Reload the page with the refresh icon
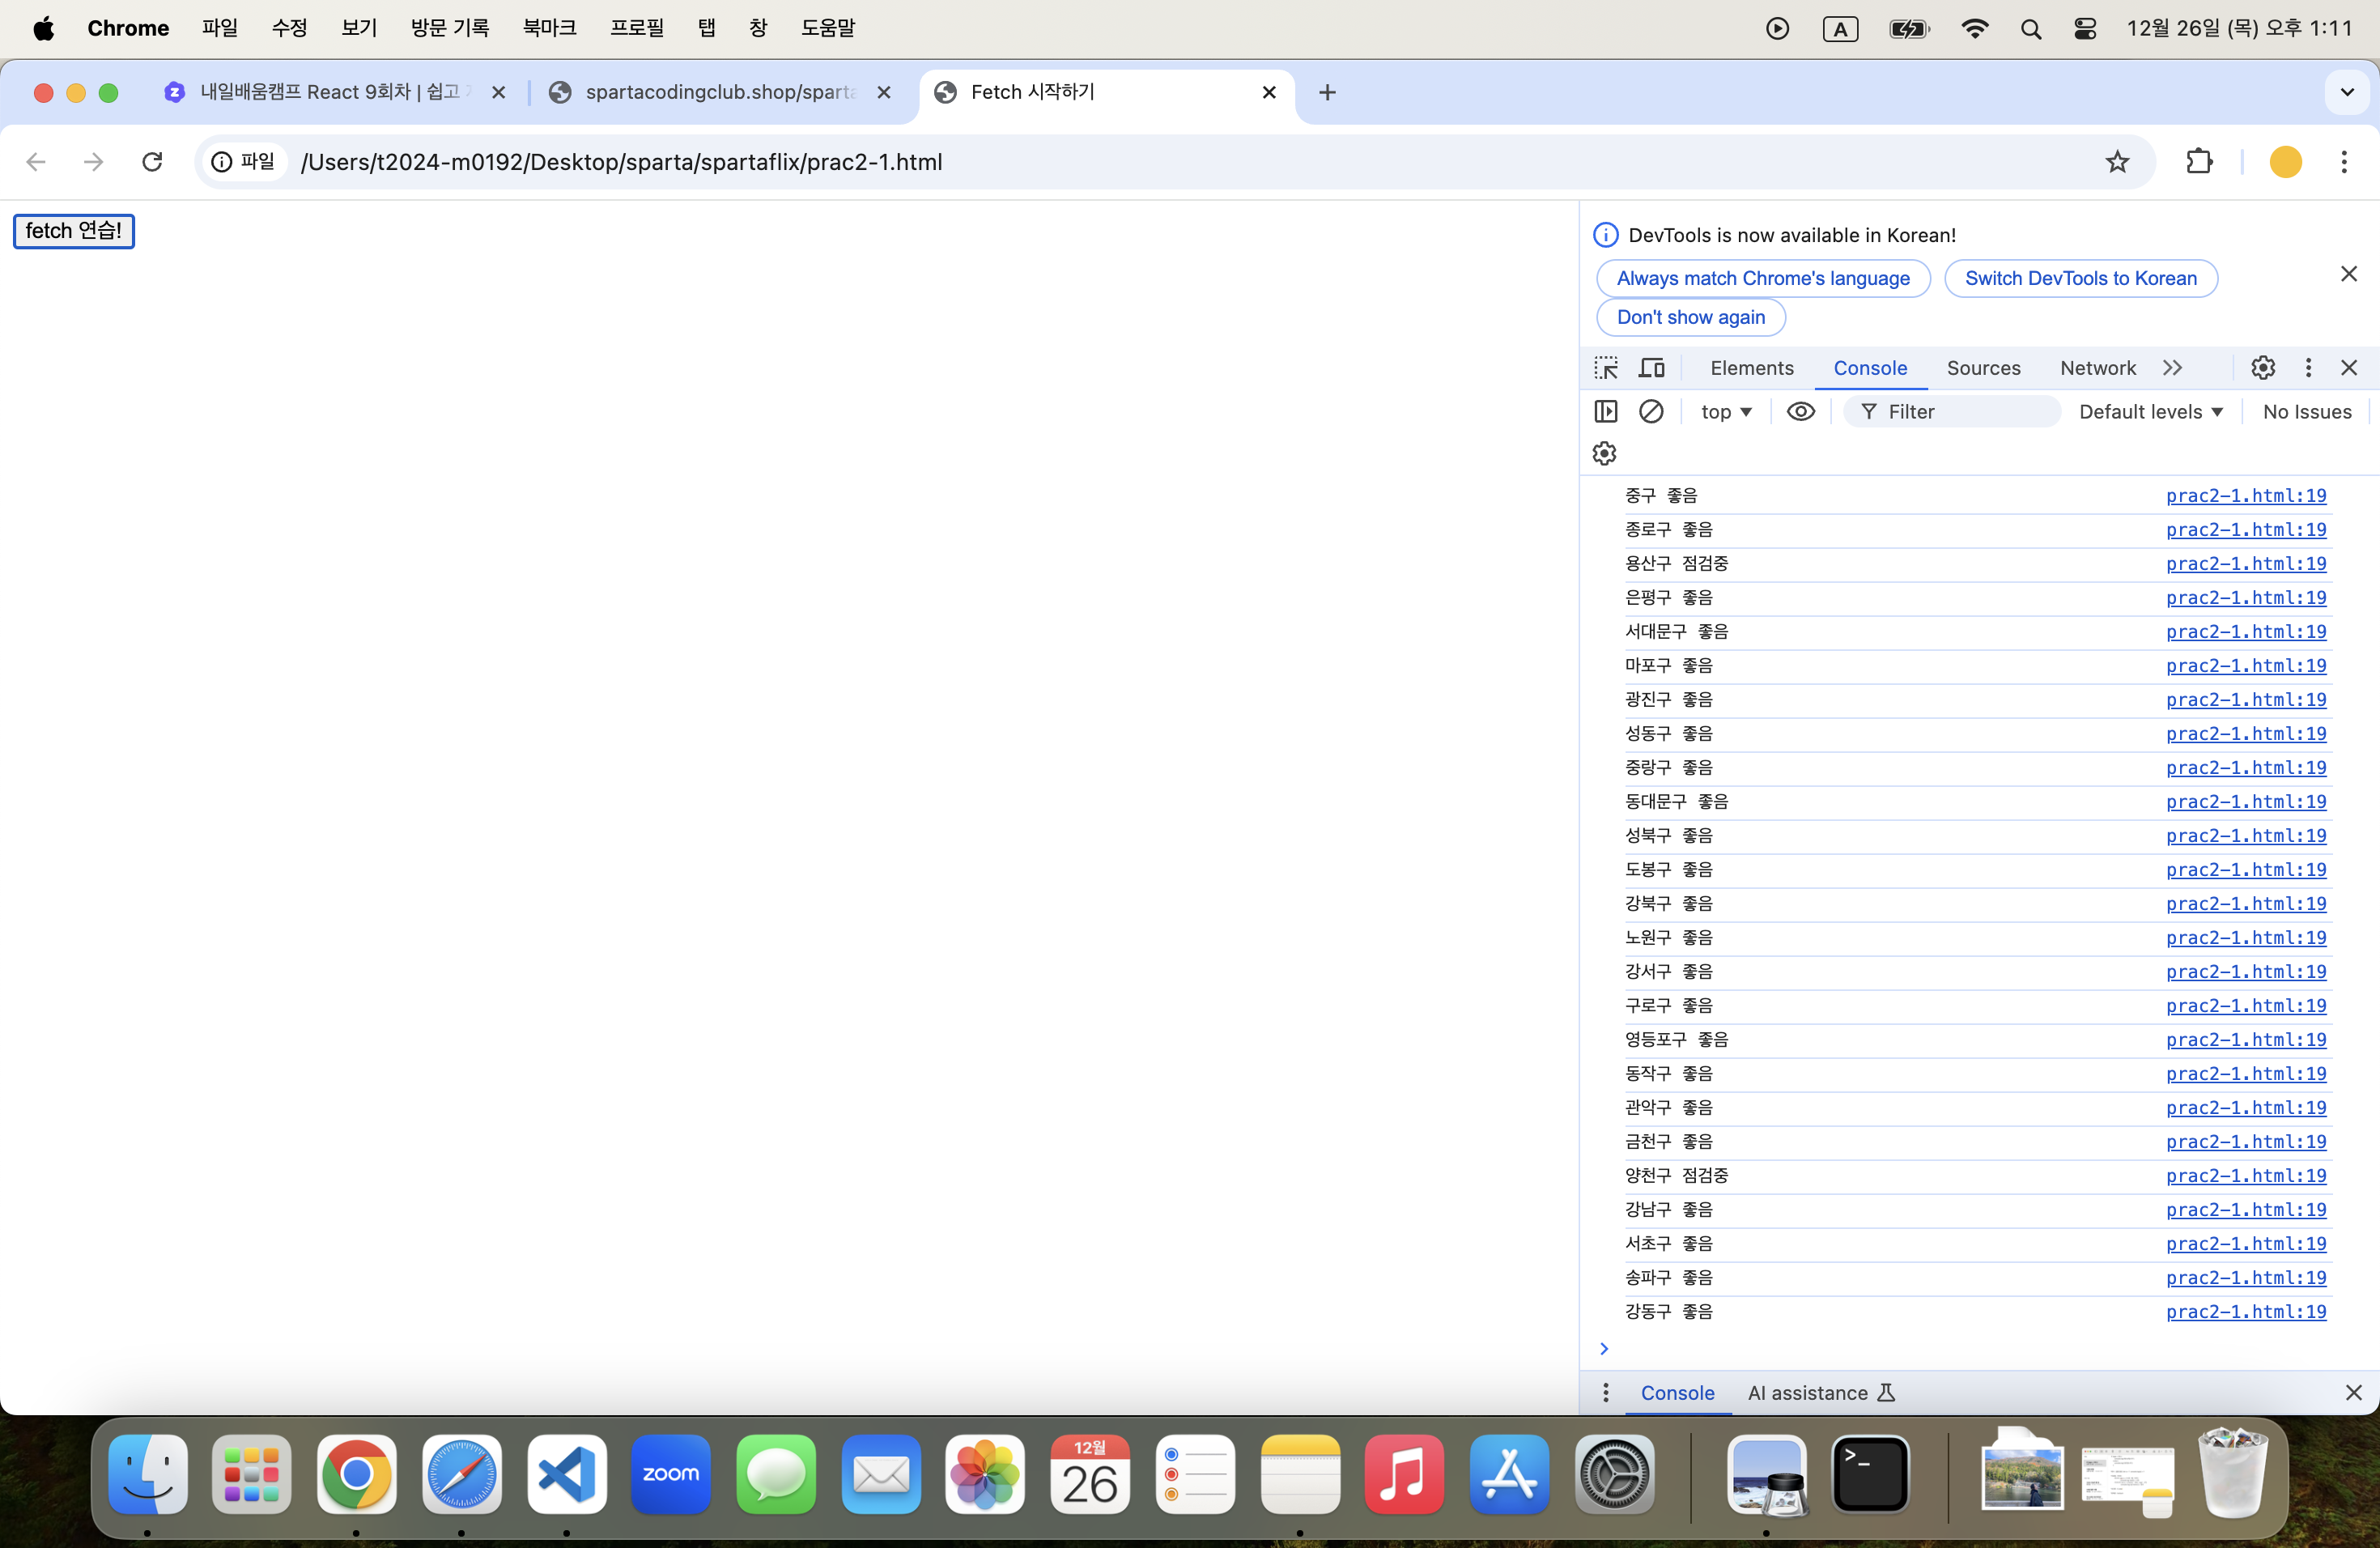The height and width of the screenshot is (1548, 2380). [x=152, y=162]
